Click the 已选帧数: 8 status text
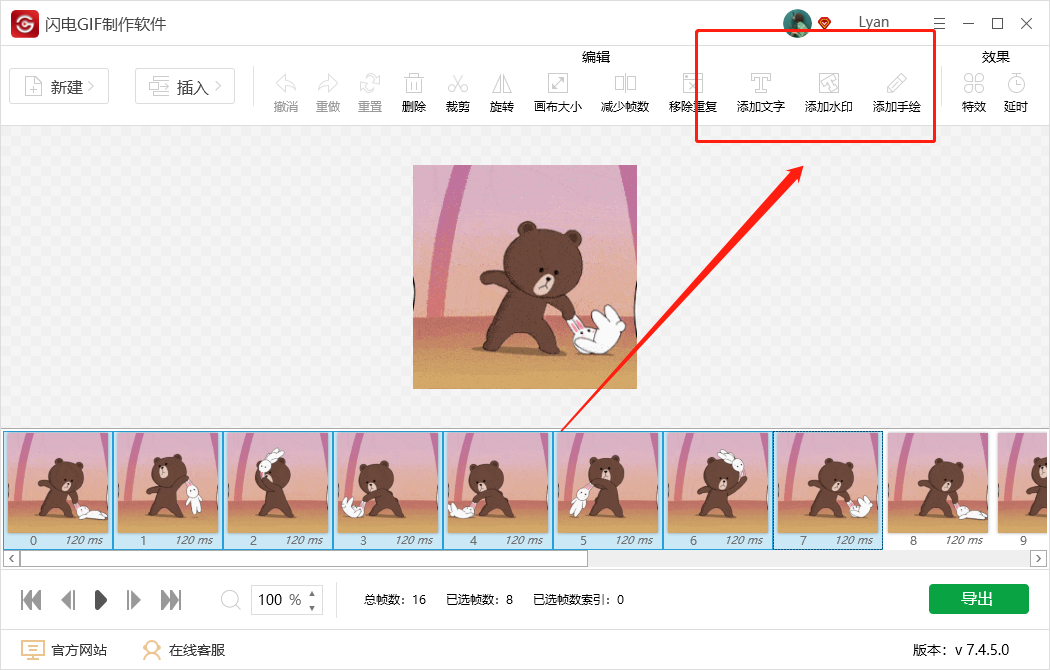 [x=479, y=600]
